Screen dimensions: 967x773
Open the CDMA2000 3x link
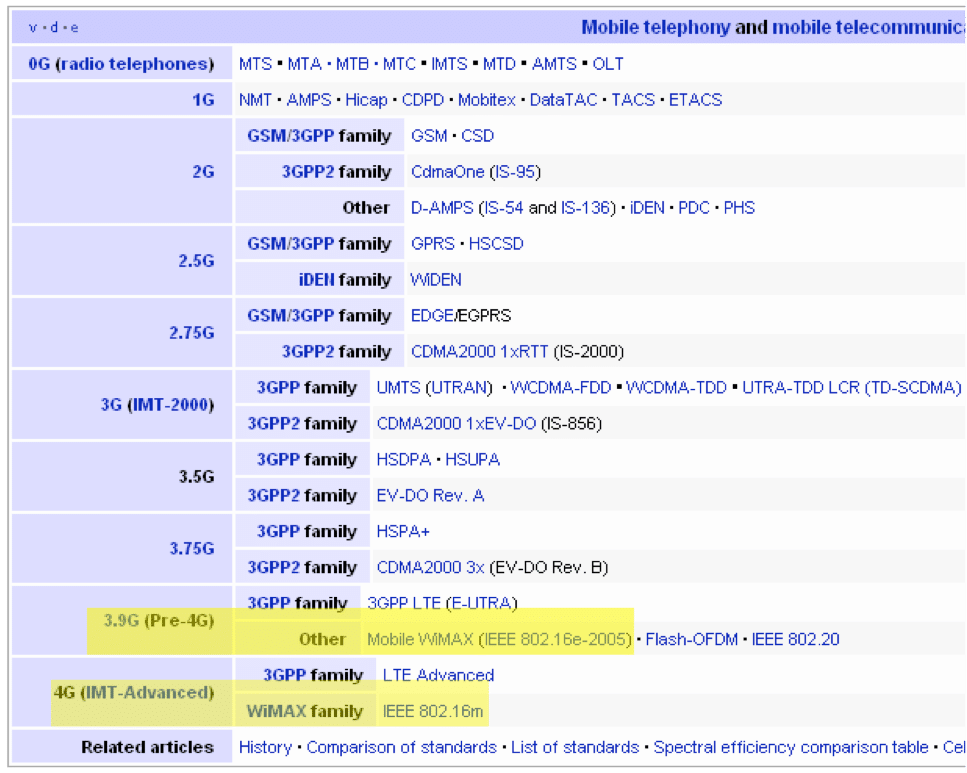click(430, 567)
